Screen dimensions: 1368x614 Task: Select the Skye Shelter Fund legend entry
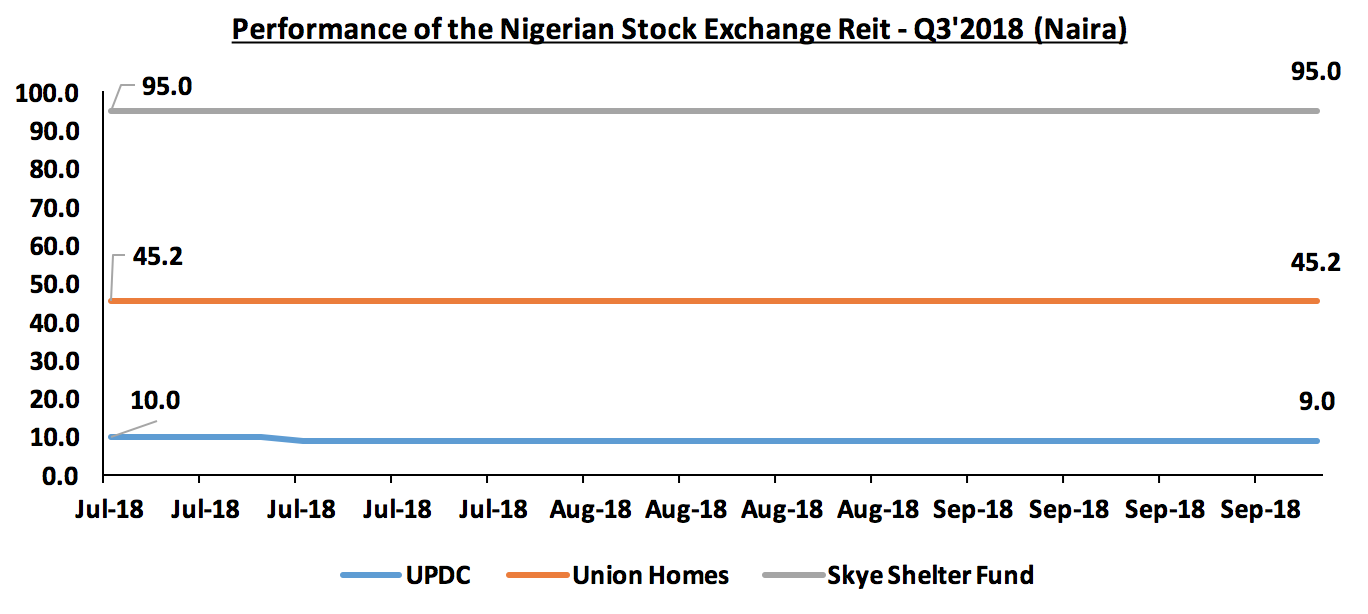click(x=898, y=575)
